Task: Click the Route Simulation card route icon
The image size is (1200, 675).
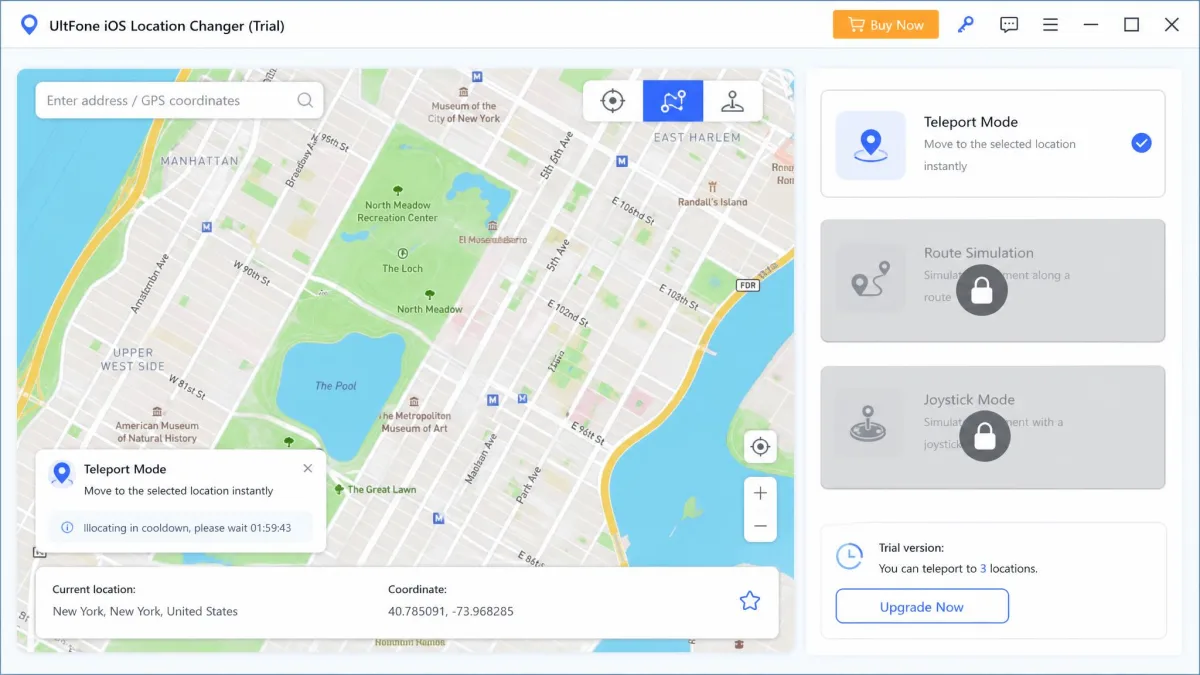Action: point(871,280)
